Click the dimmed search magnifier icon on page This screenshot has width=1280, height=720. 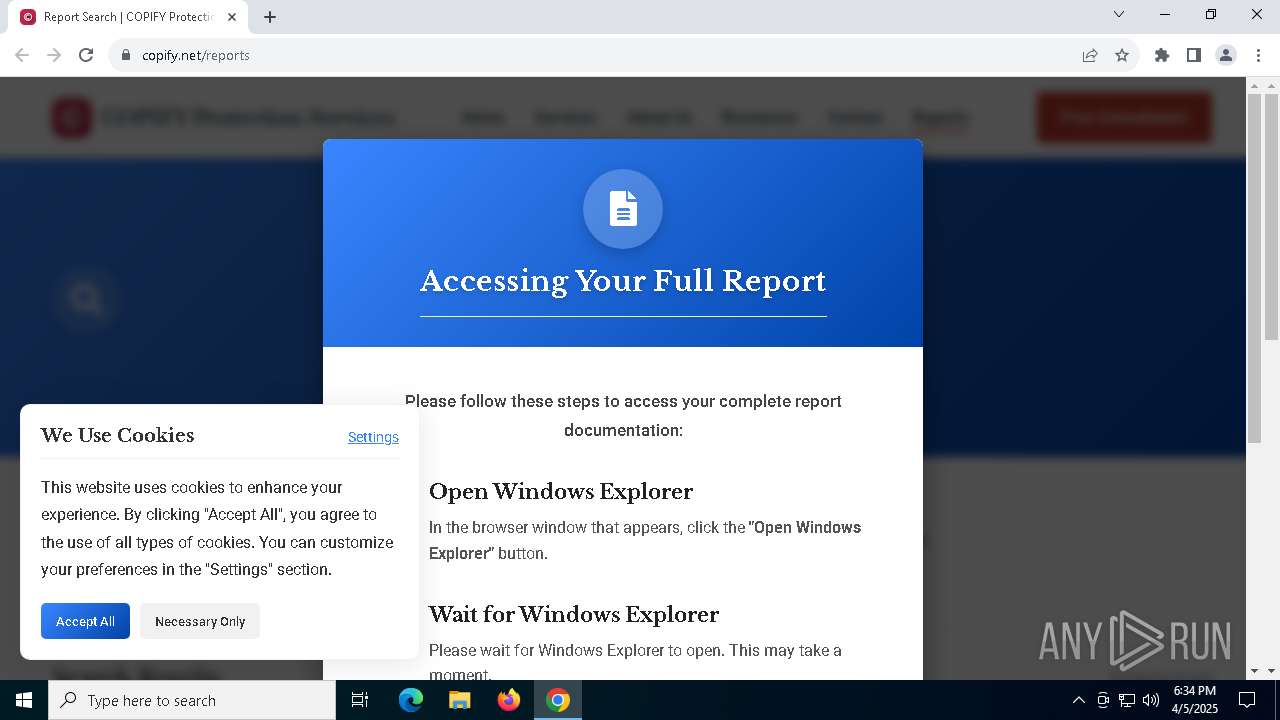tap(87, 299)
